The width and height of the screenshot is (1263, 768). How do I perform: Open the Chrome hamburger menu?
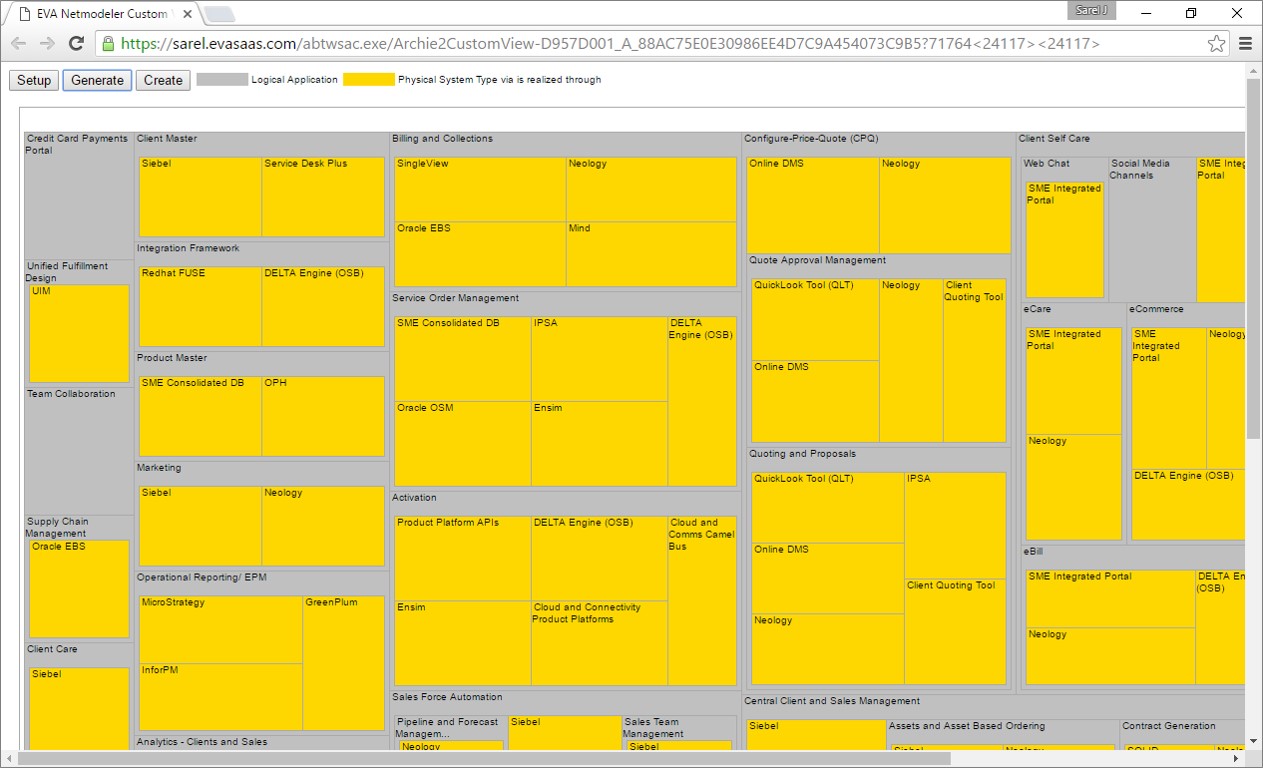[x=1245, y=44]
